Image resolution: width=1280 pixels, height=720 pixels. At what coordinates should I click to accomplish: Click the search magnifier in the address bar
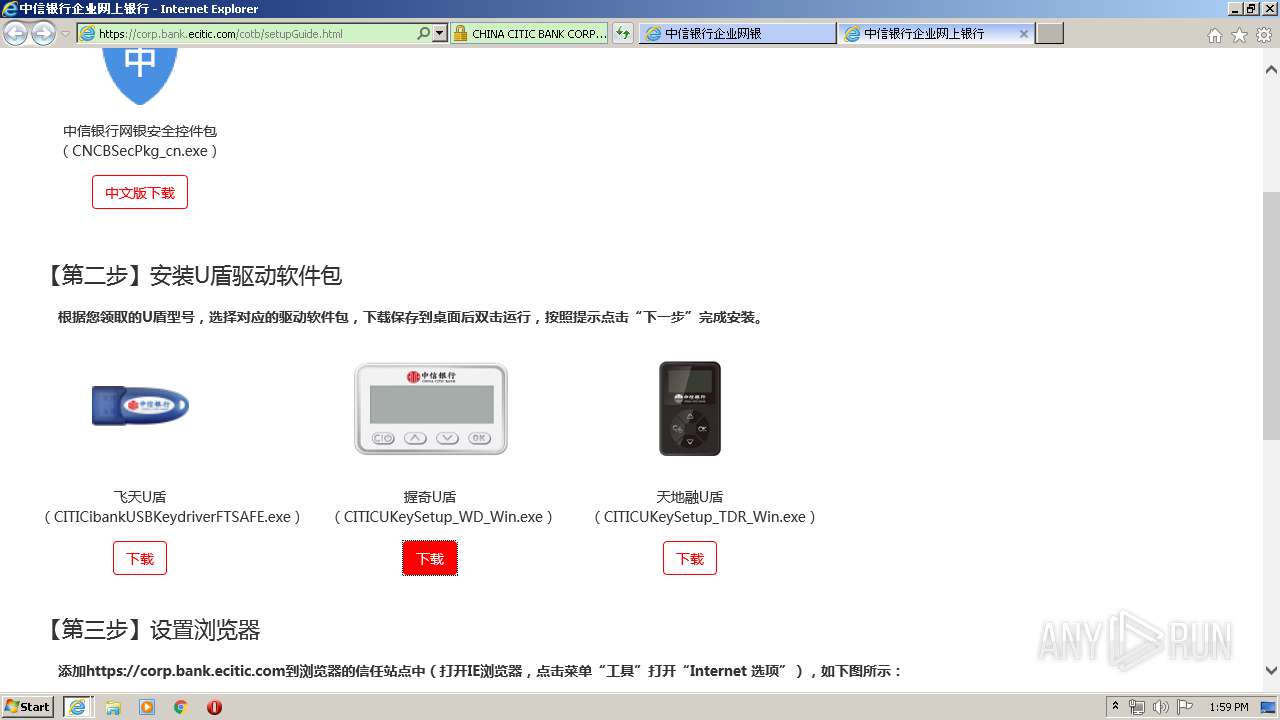tap(424, 34)
